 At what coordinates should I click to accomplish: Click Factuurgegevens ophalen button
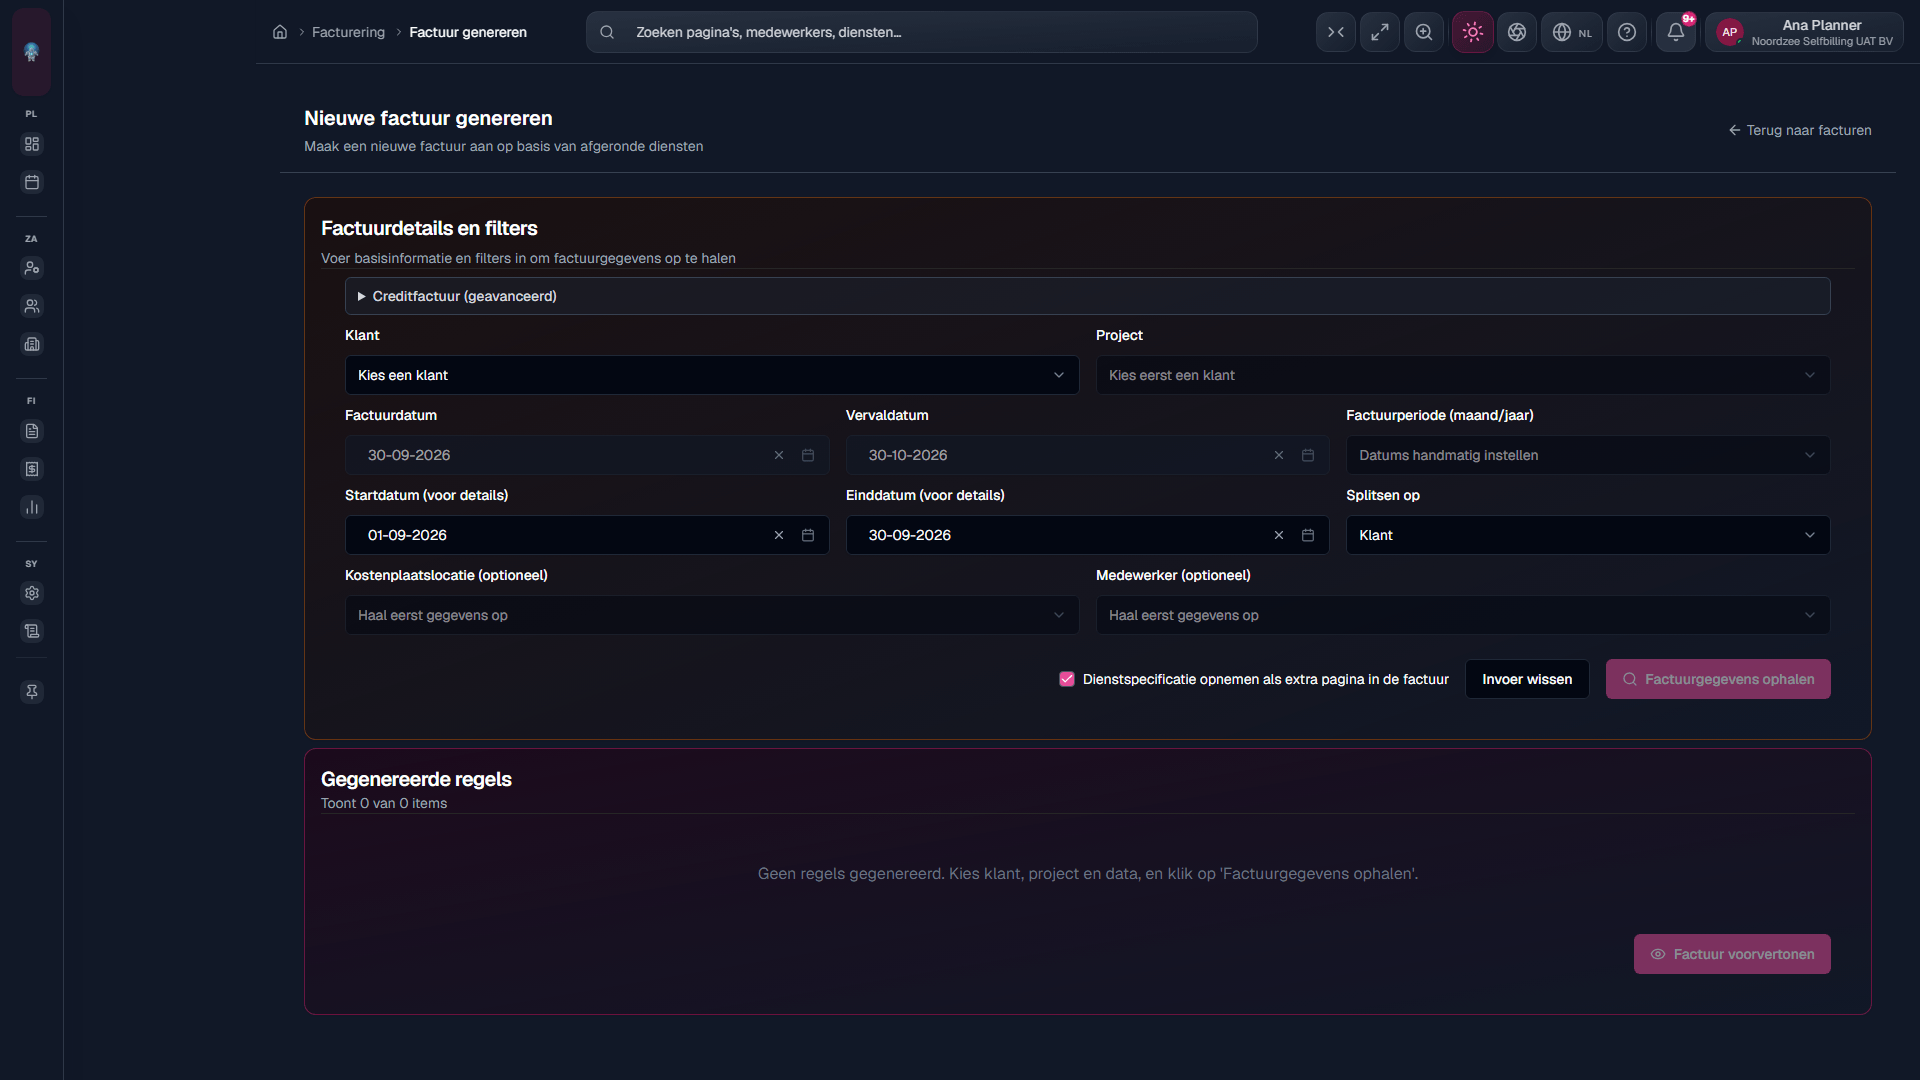coord(1718,679)
